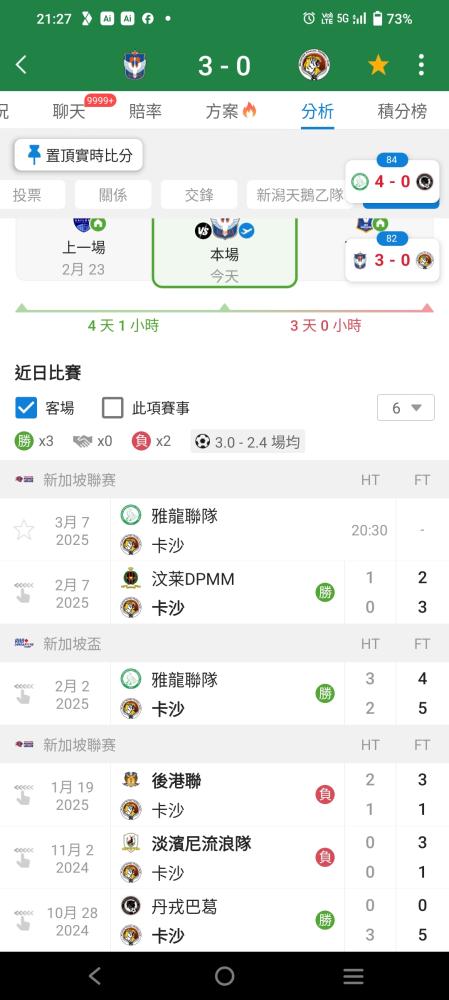The width and height of the screenshot is (449, 1000).
Task: Open the match count dropdown showing 6
Action: click(406, 408)
